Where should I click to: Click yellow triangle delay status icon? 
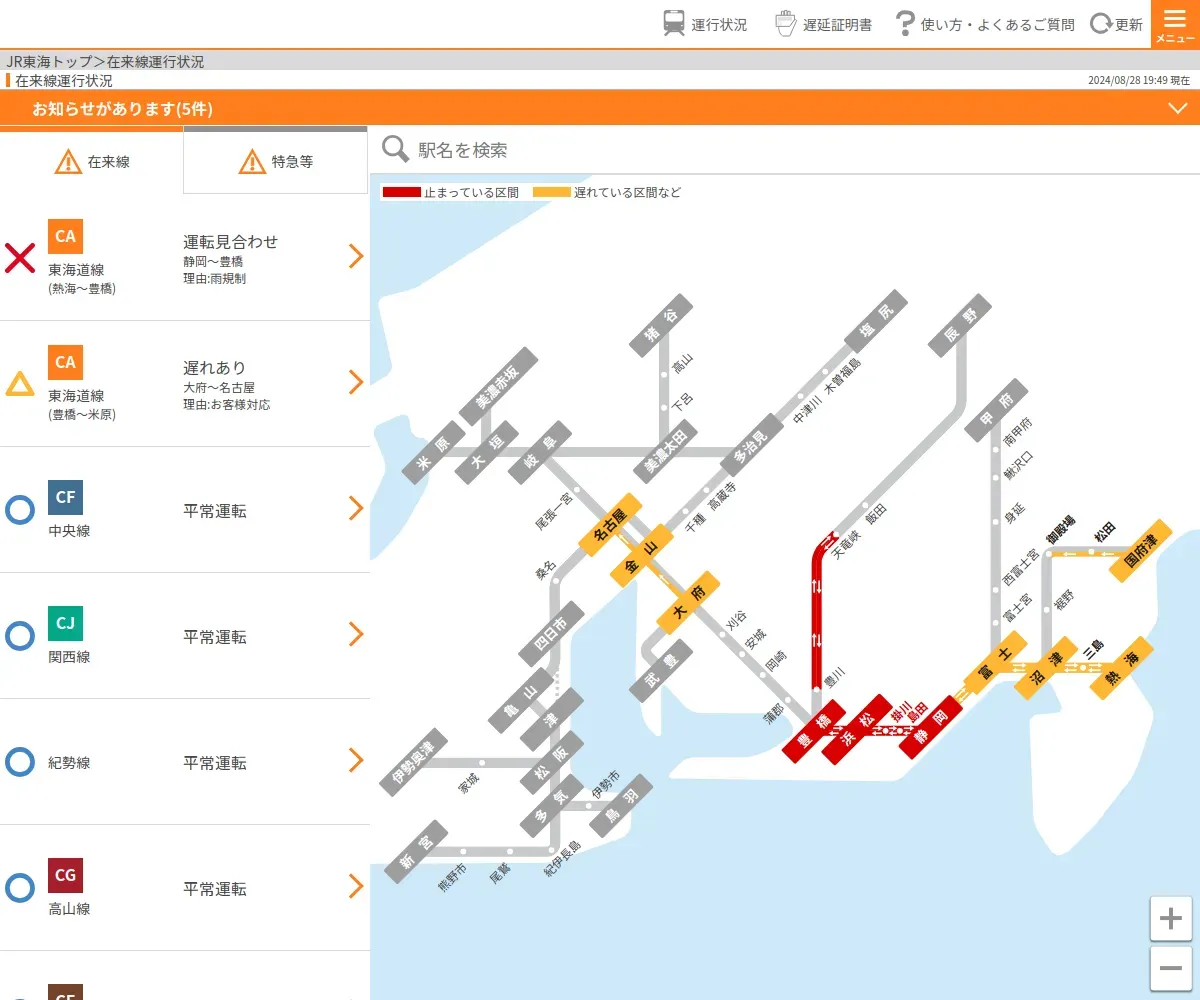[20, 384]
